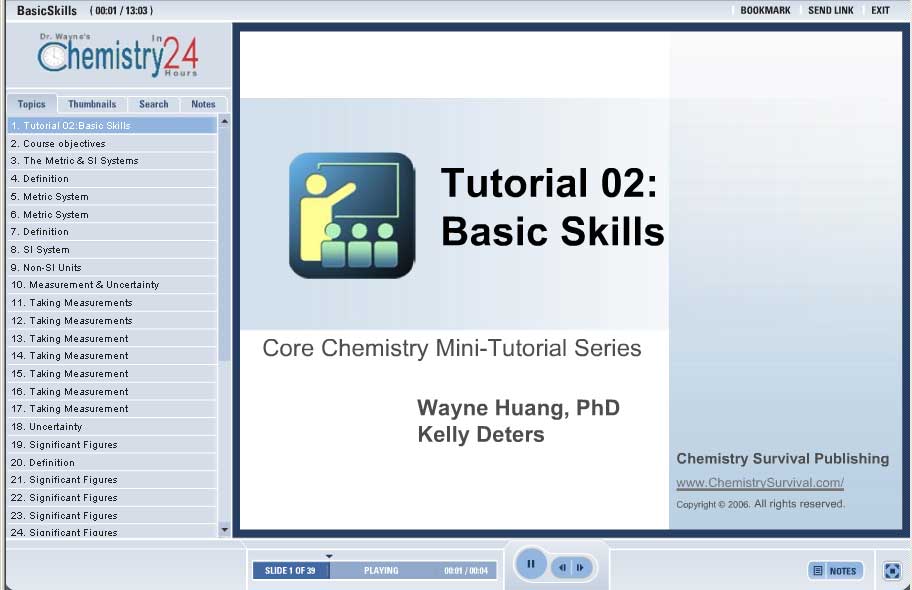Switch to the Search tab

click(x=153, y=104)
